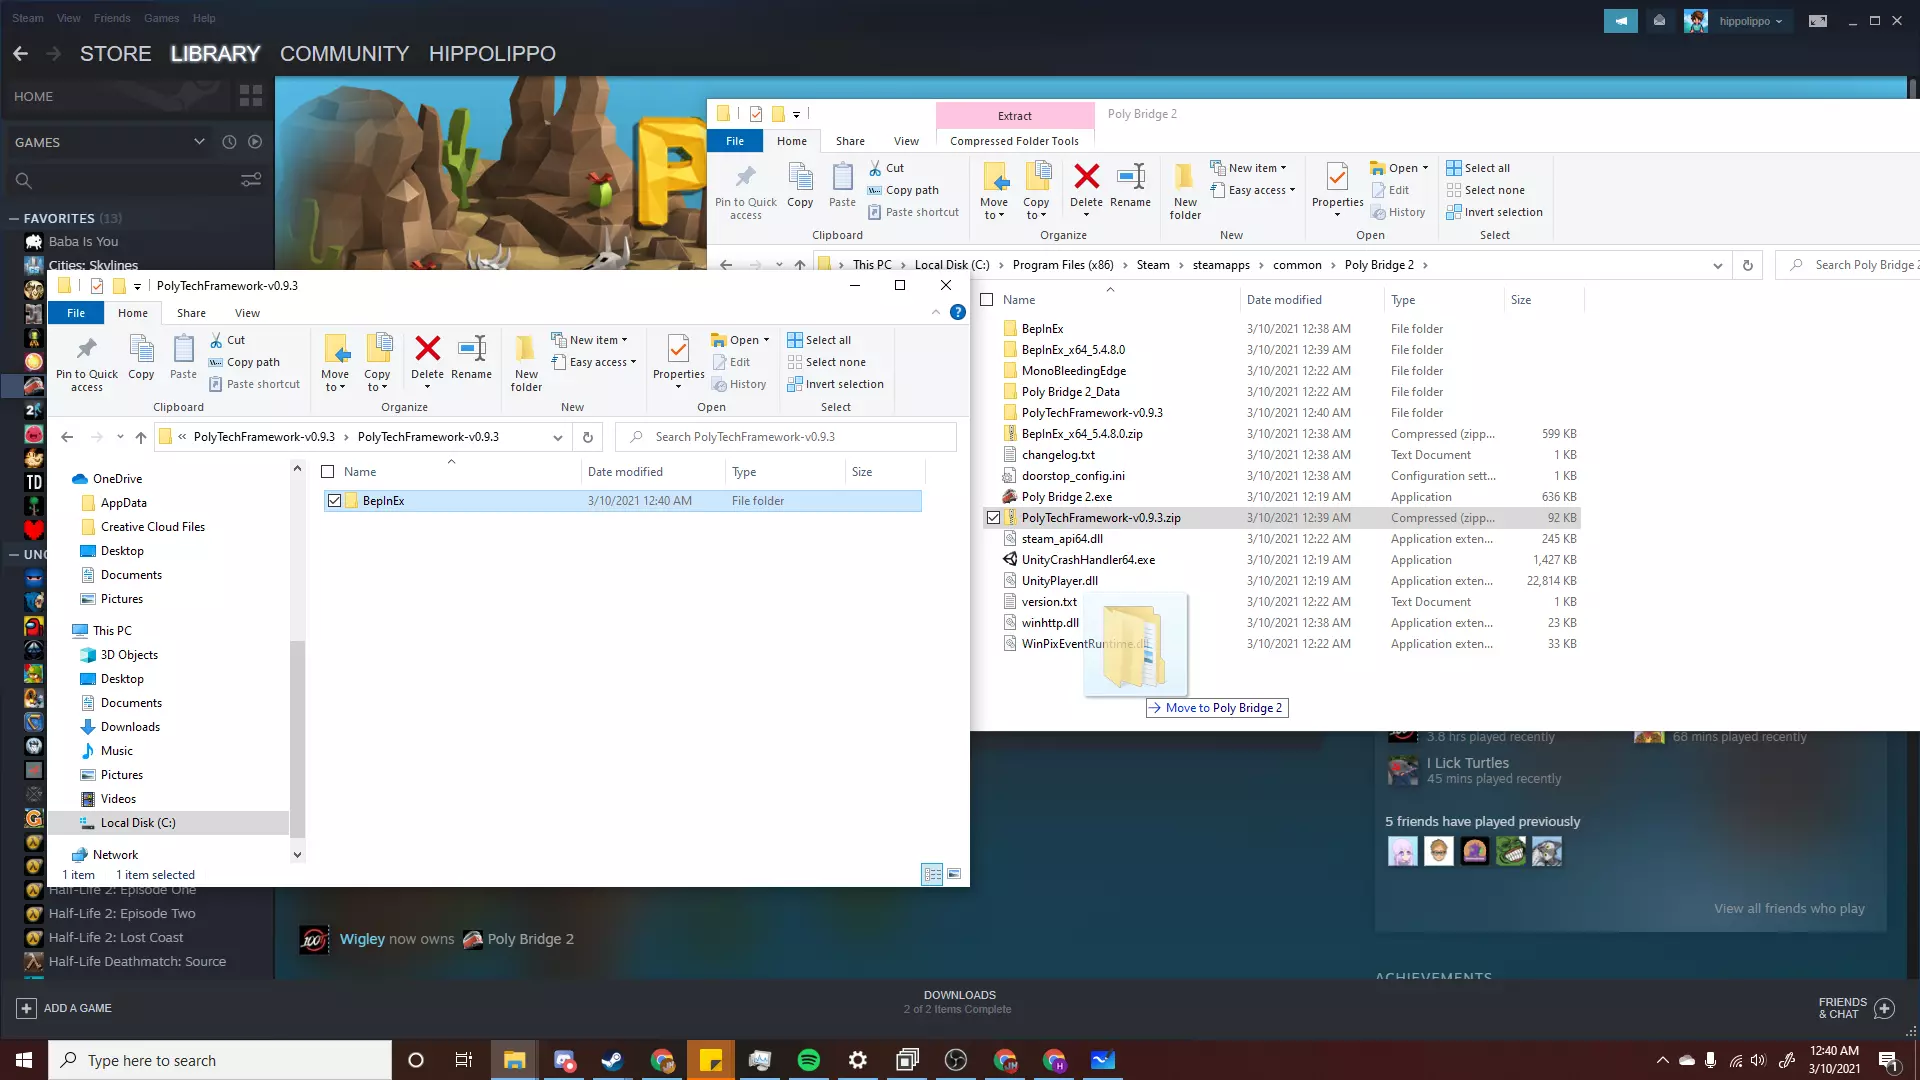Click Steam grid collections view icon
The height and width of the screenshot is (1080, 1920).
[x=251, y=96]
